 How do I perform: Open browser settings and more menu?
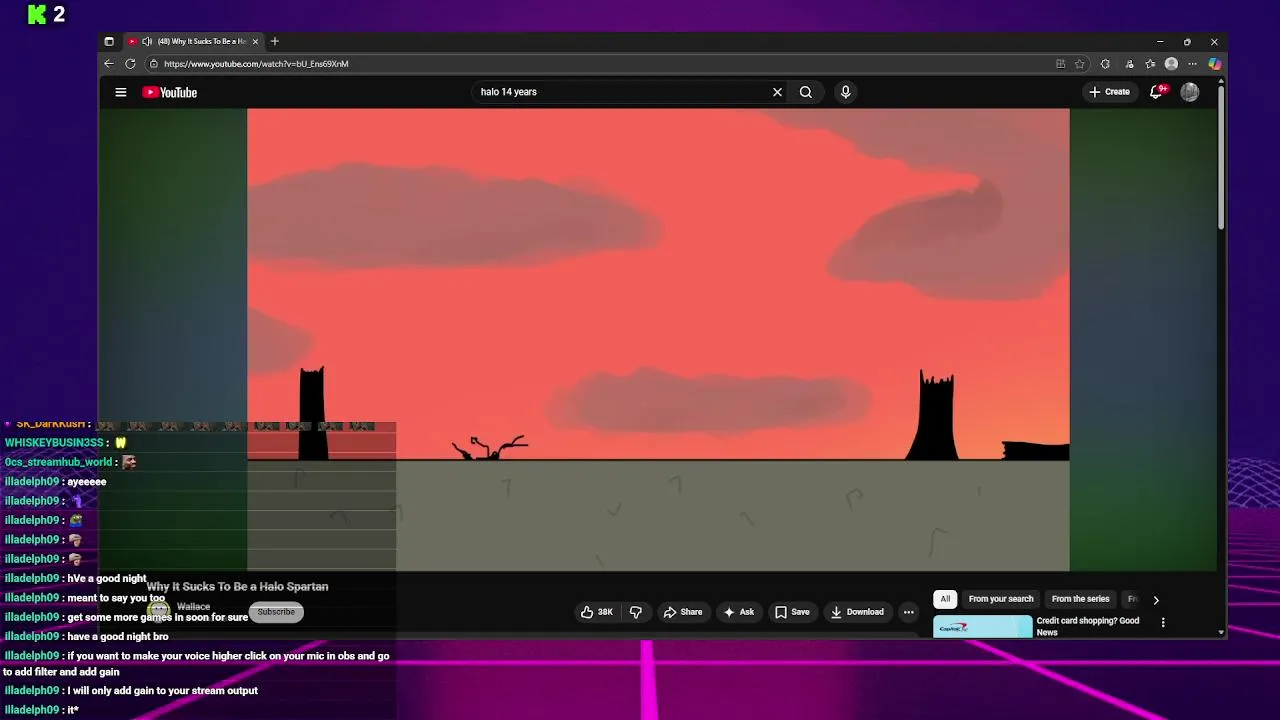[x=1192, y=64]
